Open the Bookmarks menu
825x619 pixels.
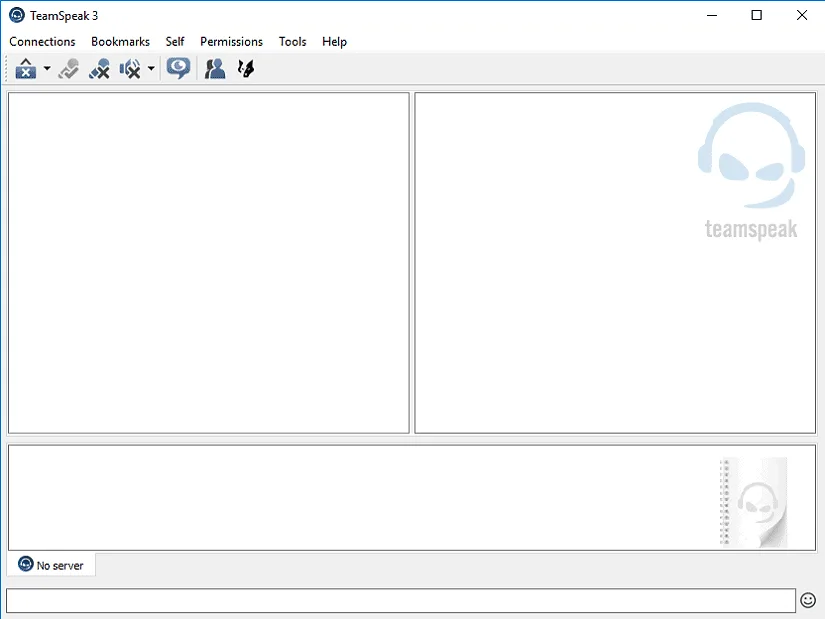pos(120,42)
